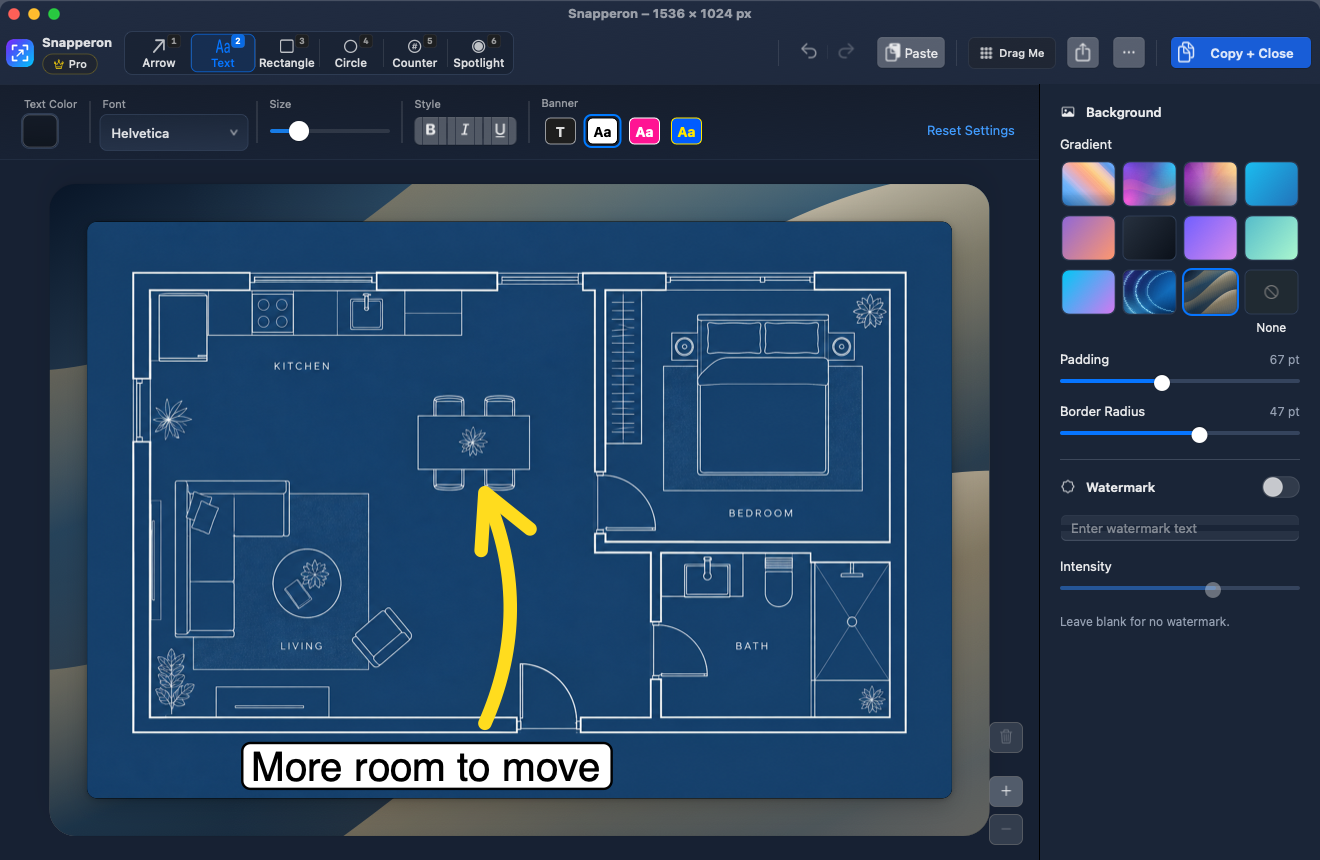Viewport: 1320px width, 860px height.
Task: Adjust the watermark Intensity slider
Action: coord(1180,590)
